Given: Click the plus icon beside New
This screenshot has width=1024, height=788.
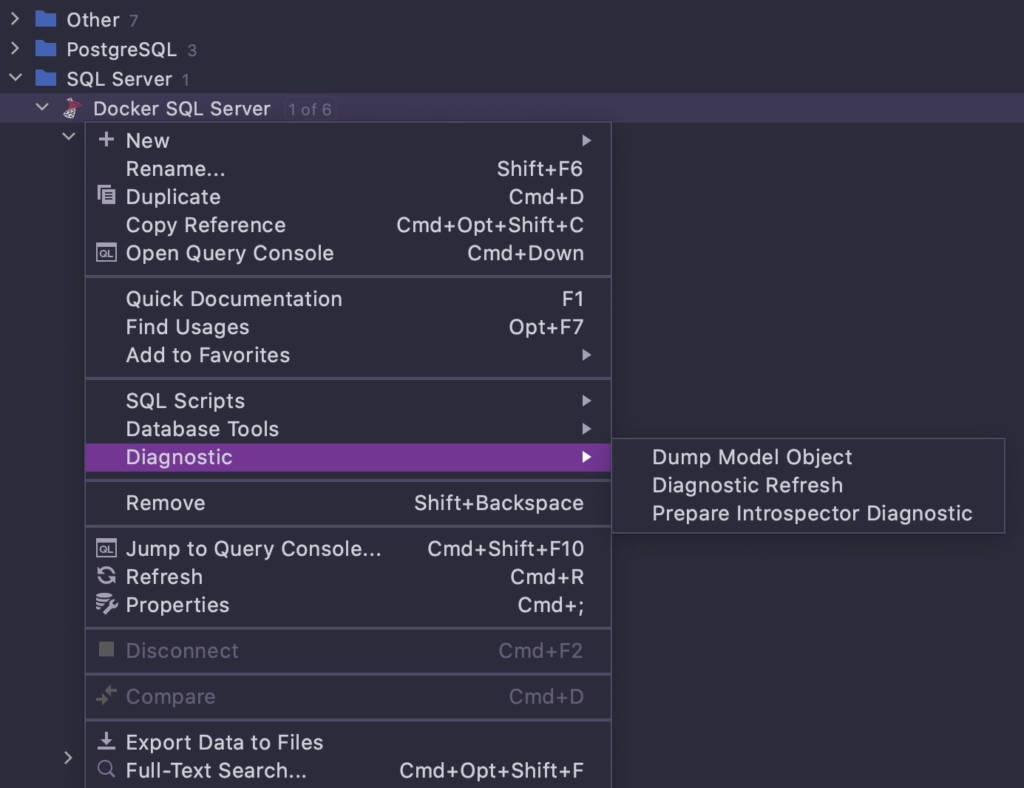Looking at the screenshot, I should point(106,140).
